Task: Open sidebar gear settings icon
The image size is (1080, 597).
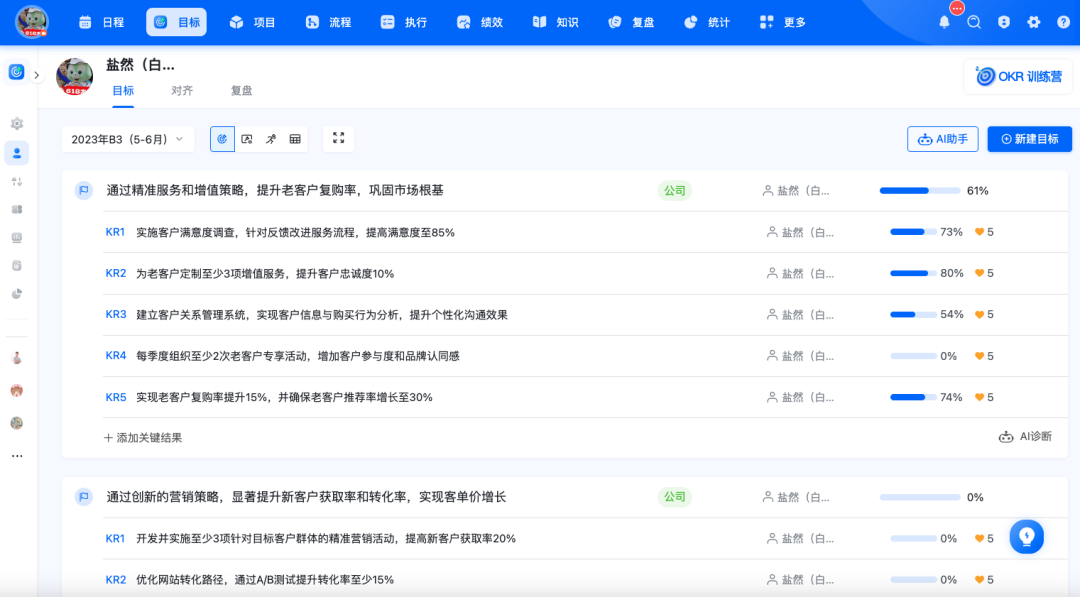Action: (17, 124)
